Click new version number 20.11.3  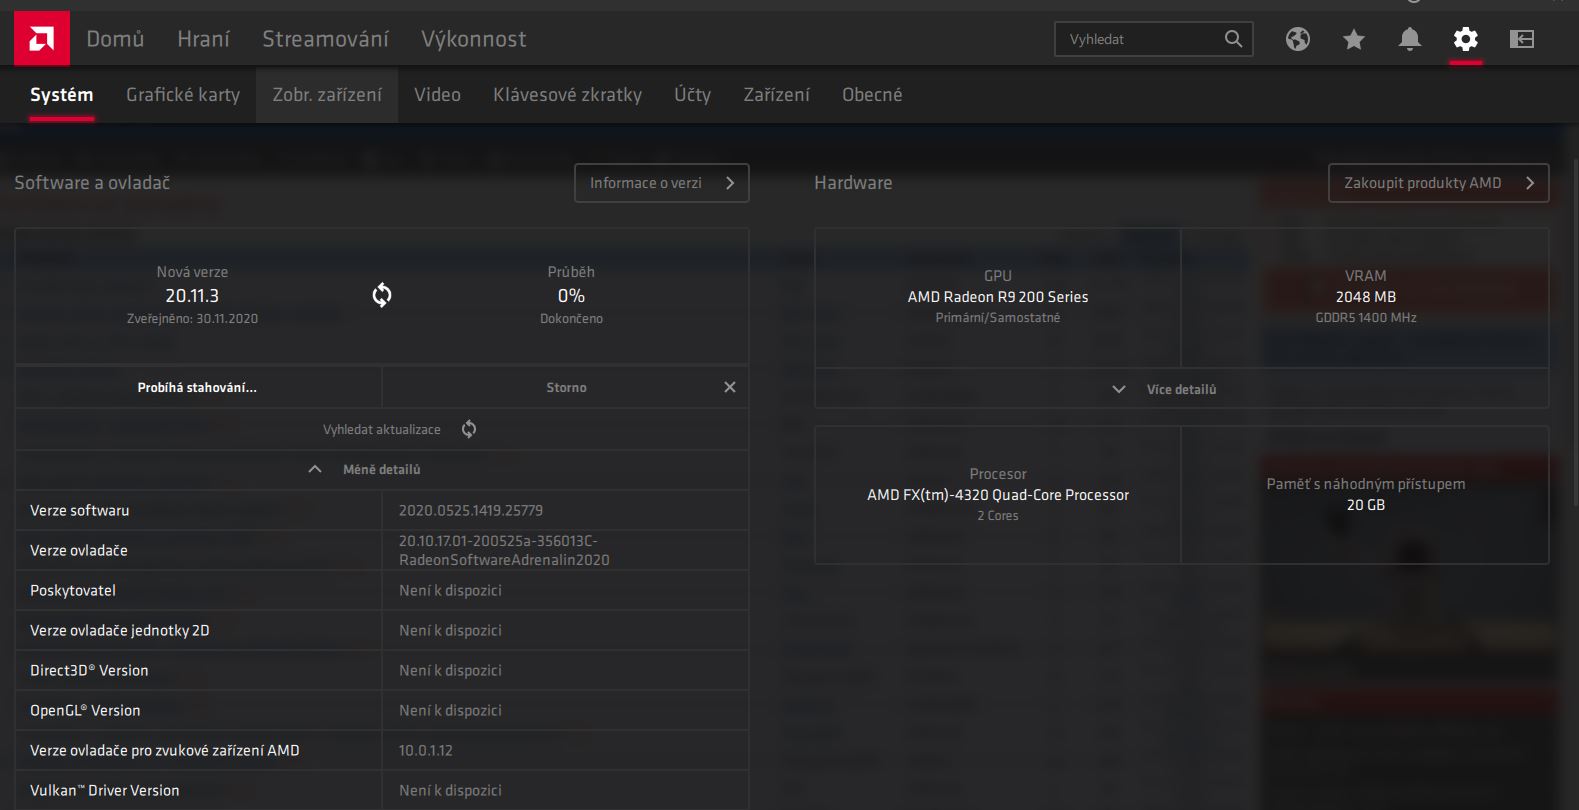(x=192, y=296)
